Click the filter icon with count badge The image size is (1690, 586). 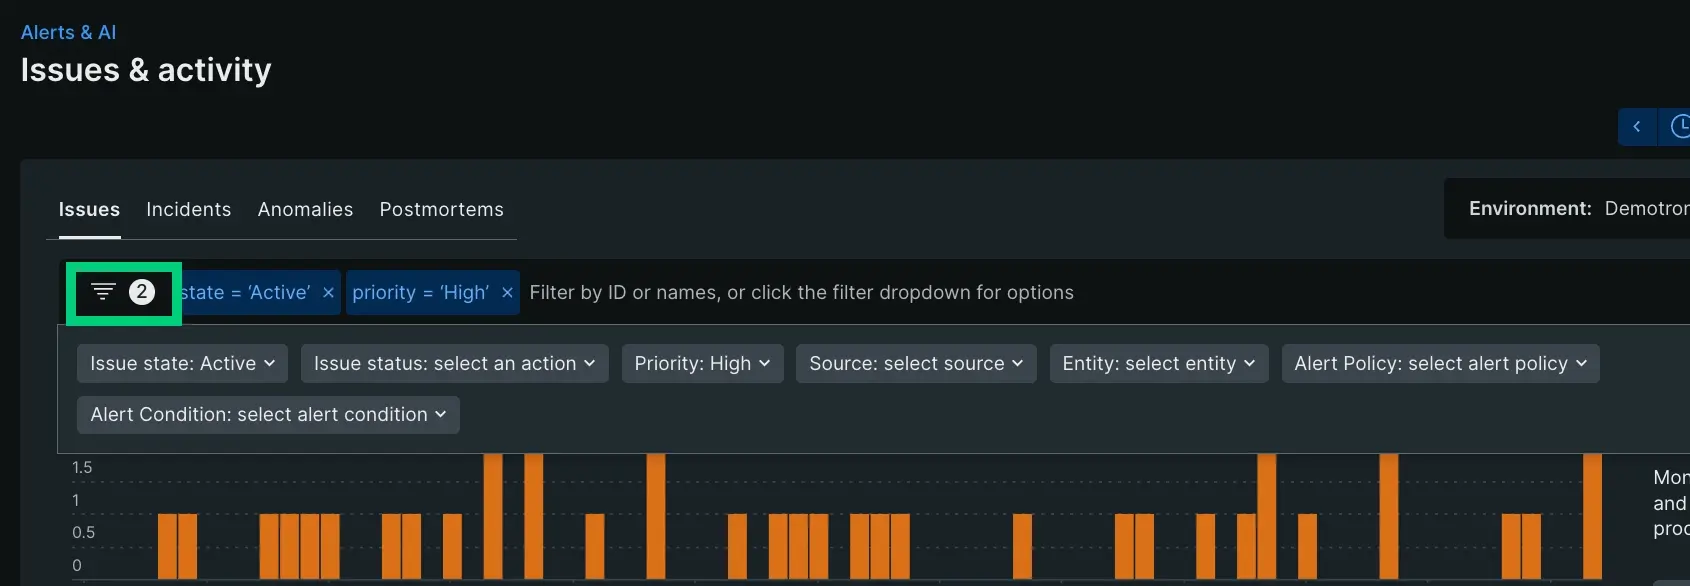[x=122, y=292]
